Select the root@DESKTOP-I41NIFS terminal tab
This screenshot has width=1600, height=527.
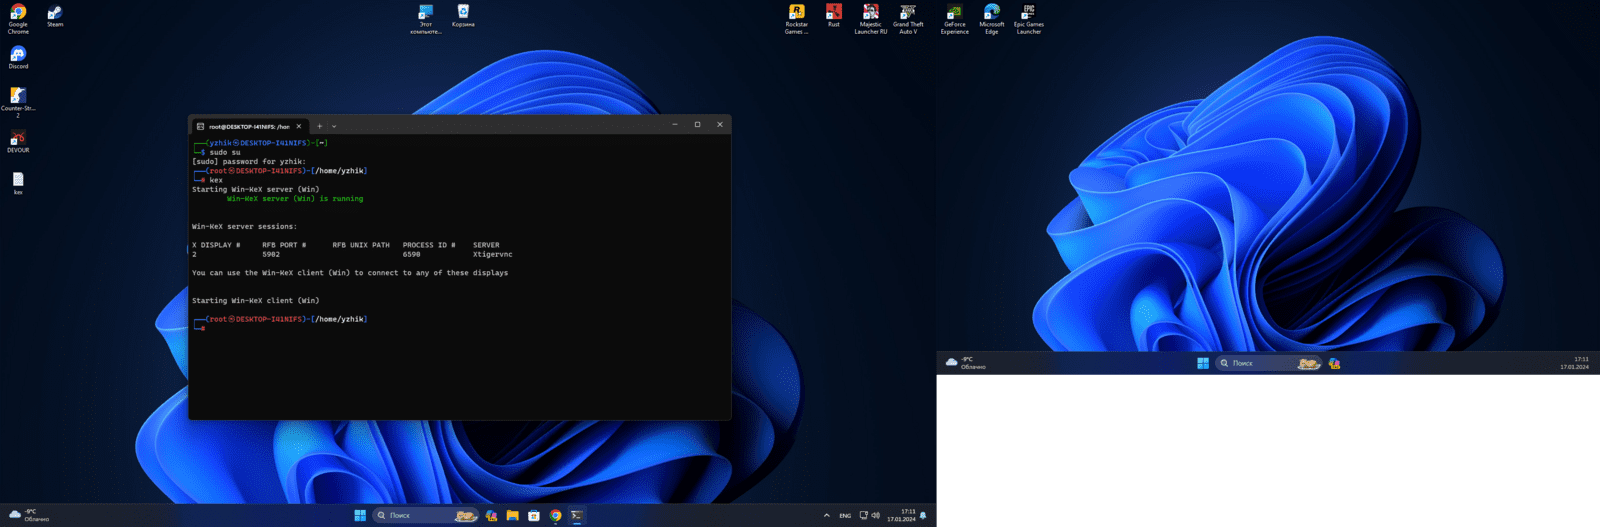[x=248, y=126]
